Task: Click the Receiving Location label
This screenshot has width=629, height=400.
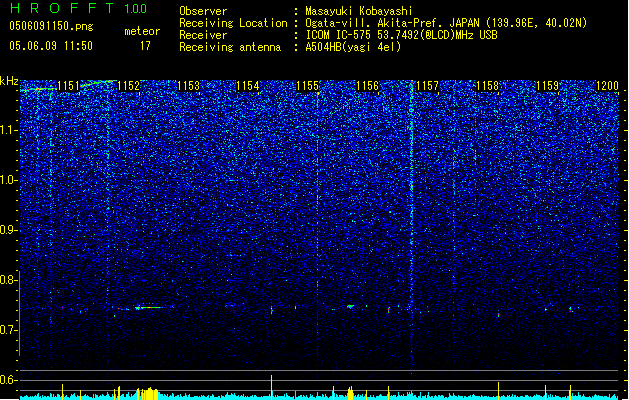Action: pyautogui.click(x=233, y=23)
